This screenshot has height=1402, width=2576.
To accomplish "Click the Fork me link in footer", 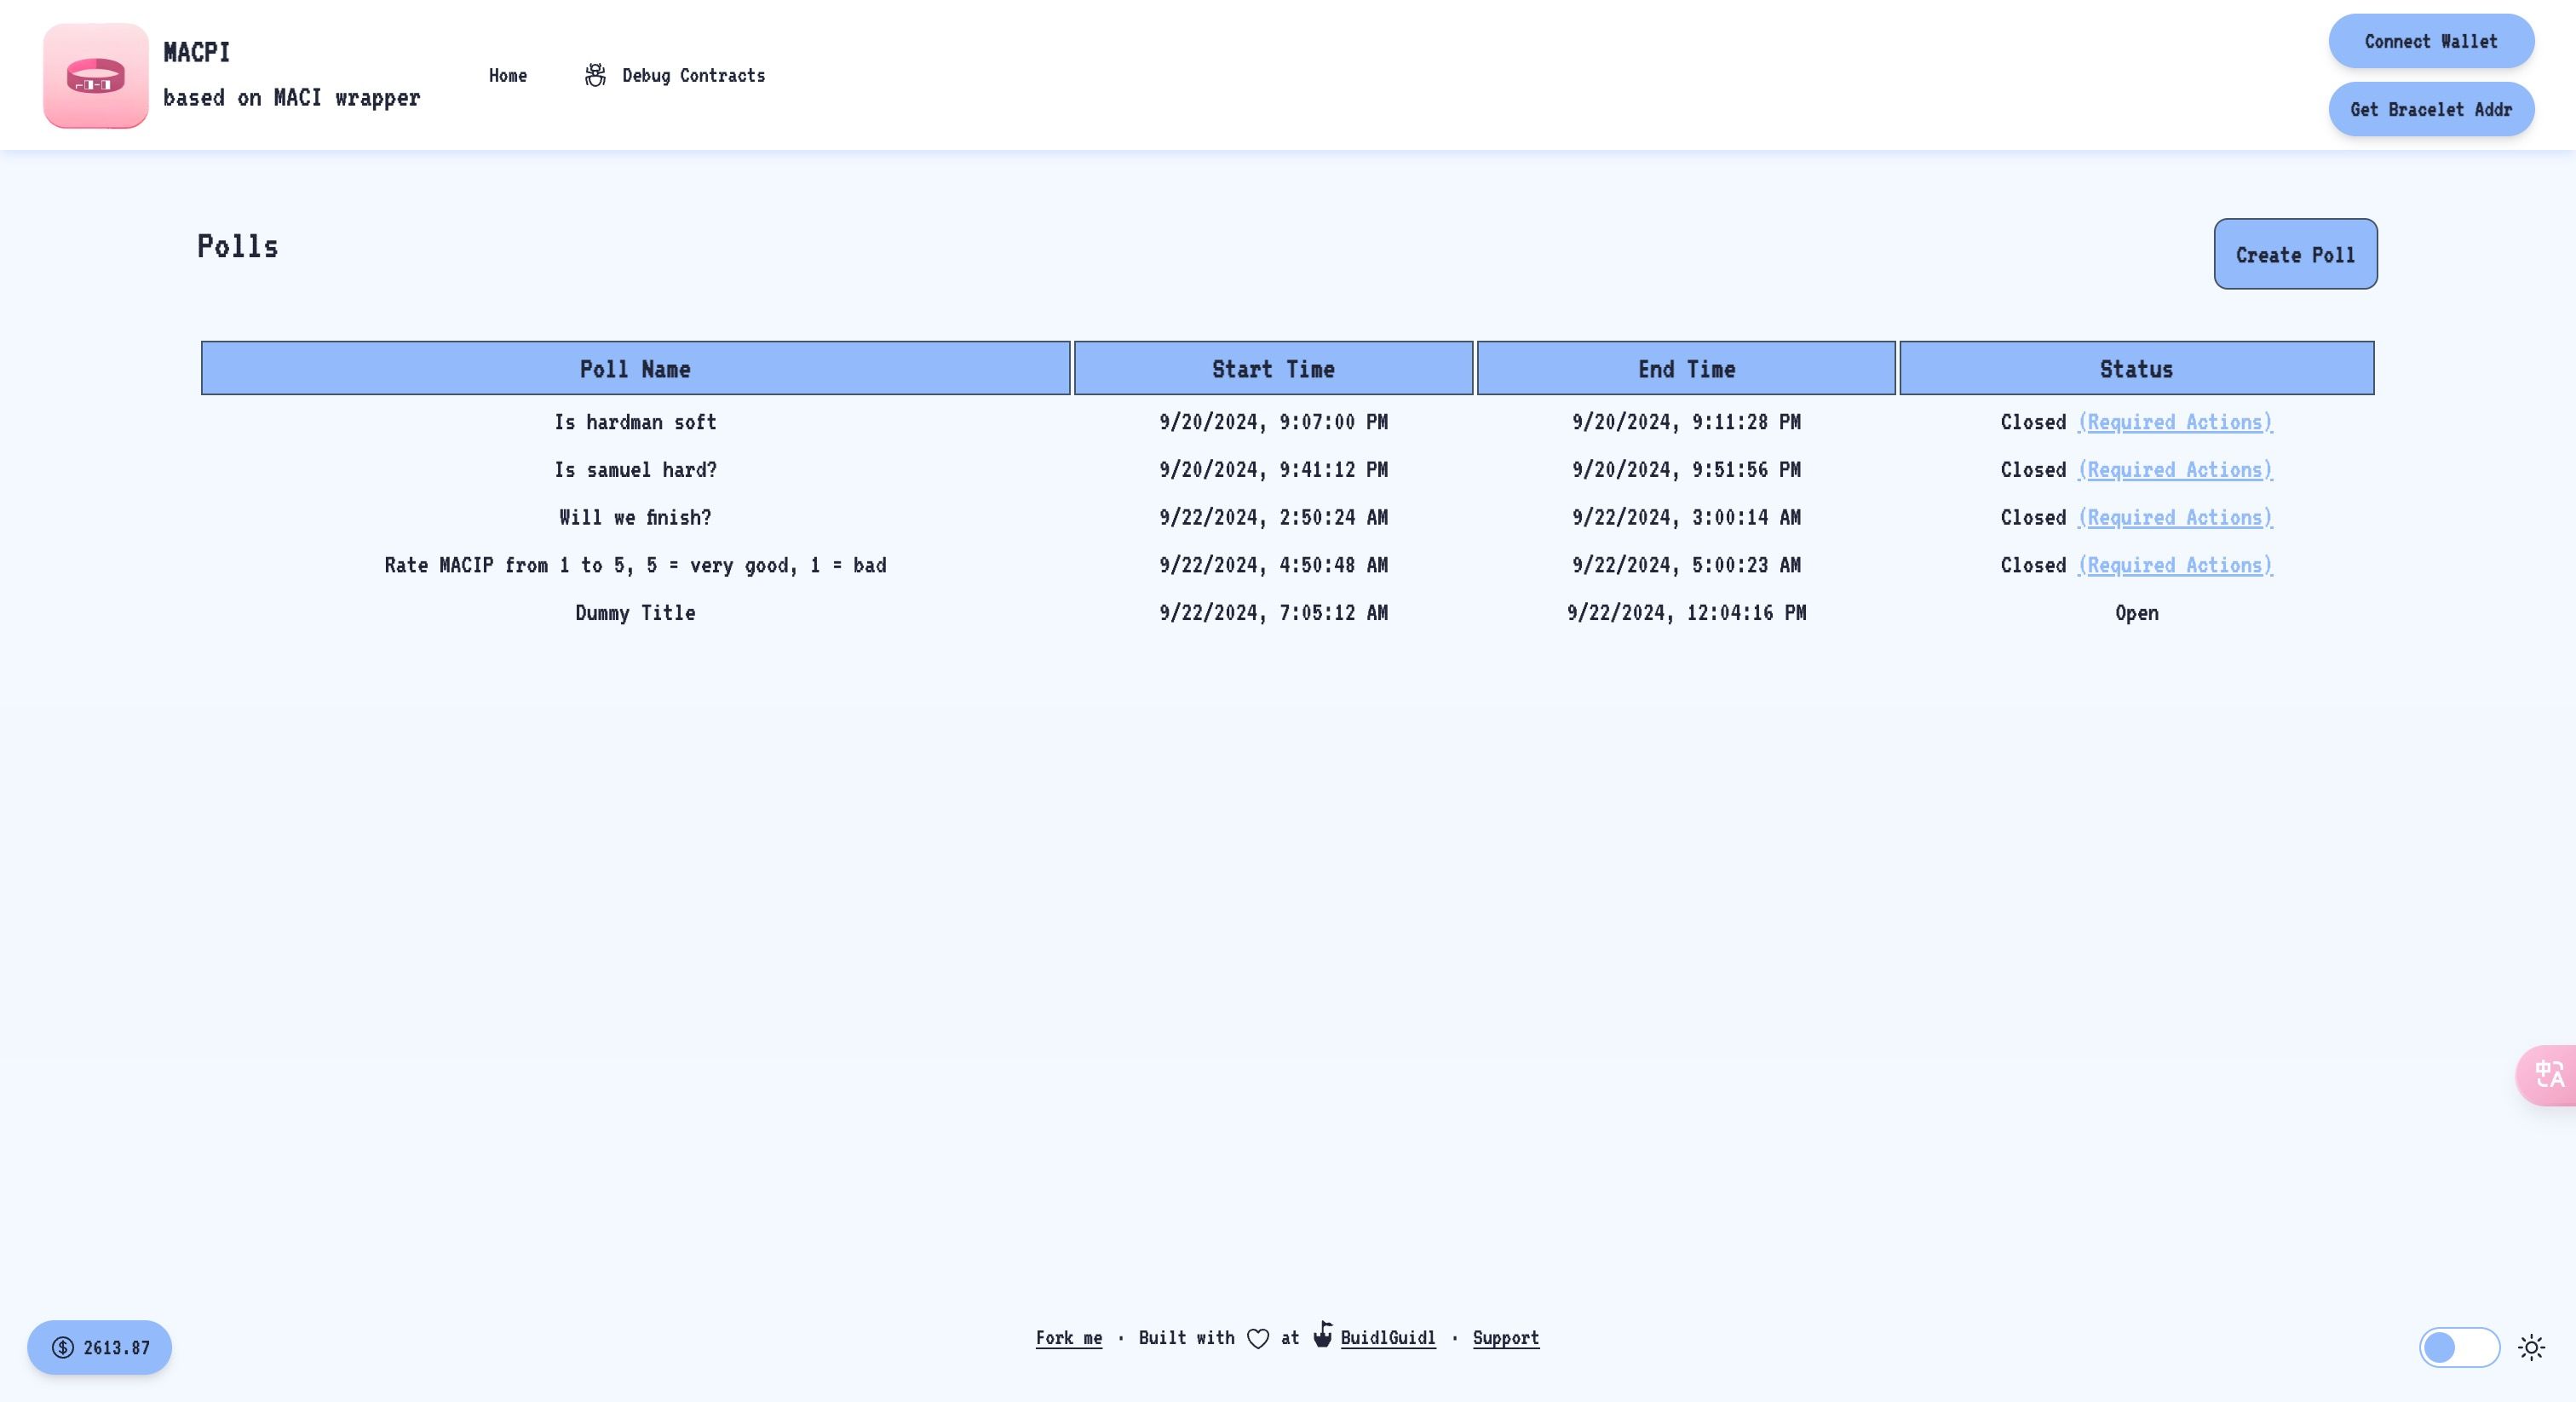I will (x=1069, y=1338).
